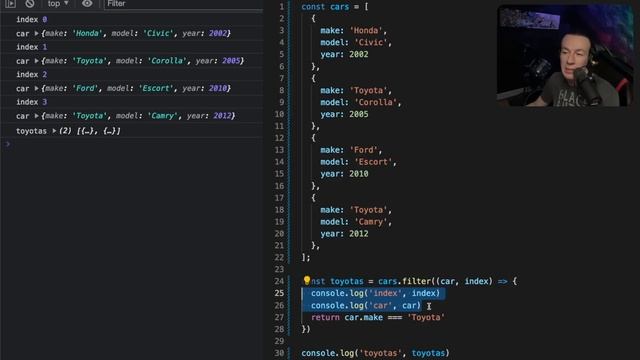Screen dimensions: 640x360
Task: Click line number 25 in the gutter
Action: (279, 293)
